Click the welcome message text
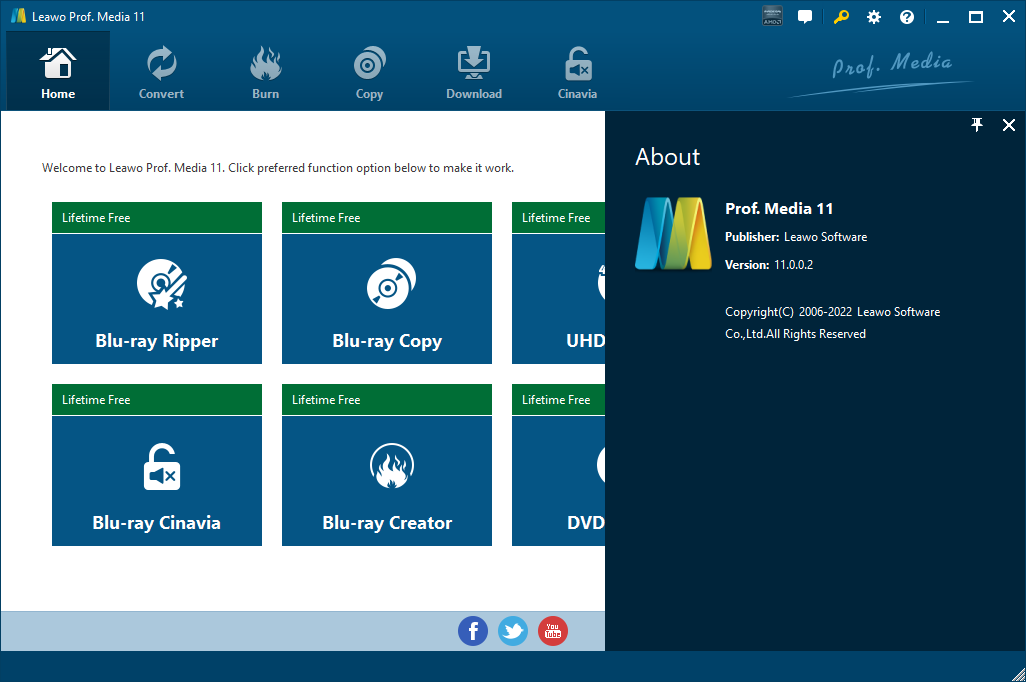 [x=278, y=168]
